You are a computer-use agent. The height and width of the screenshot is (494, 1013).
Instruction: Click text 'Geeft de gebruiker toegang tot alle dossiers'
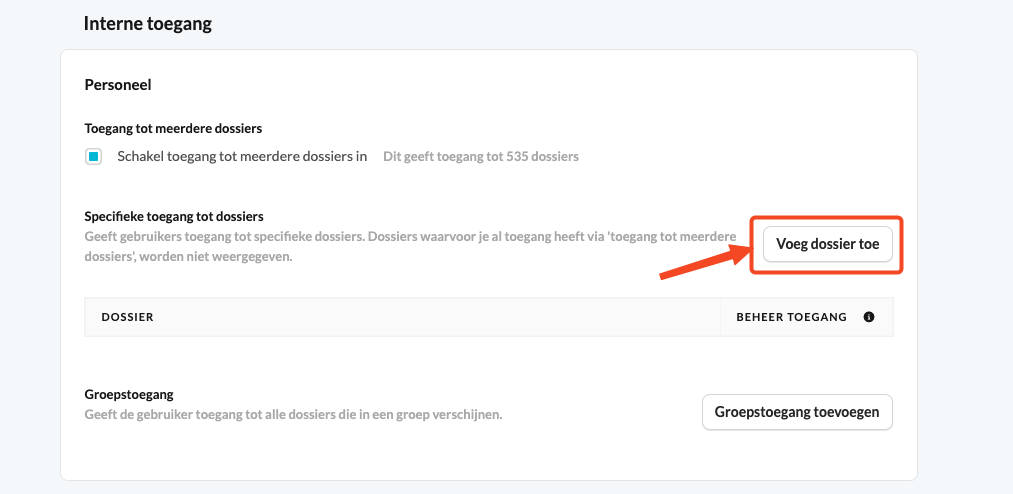pos(293,415)
